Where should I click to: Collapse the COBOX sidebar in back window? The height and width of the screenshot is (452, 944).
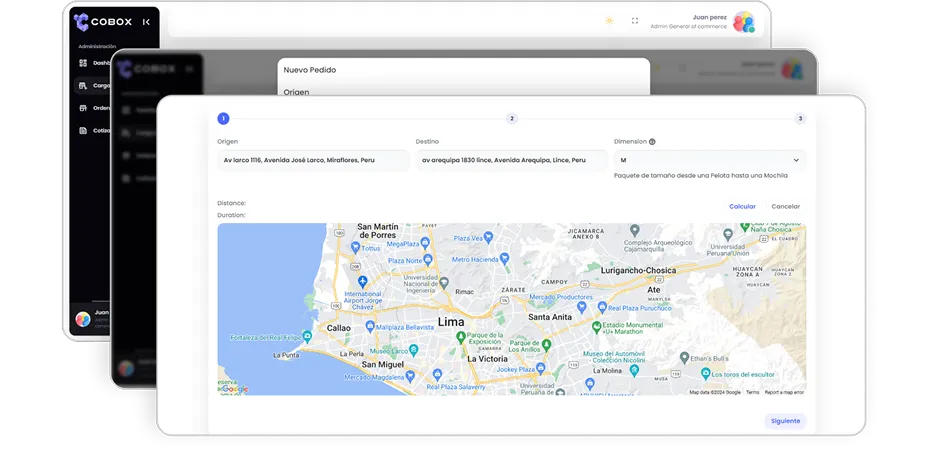point(146,22)
